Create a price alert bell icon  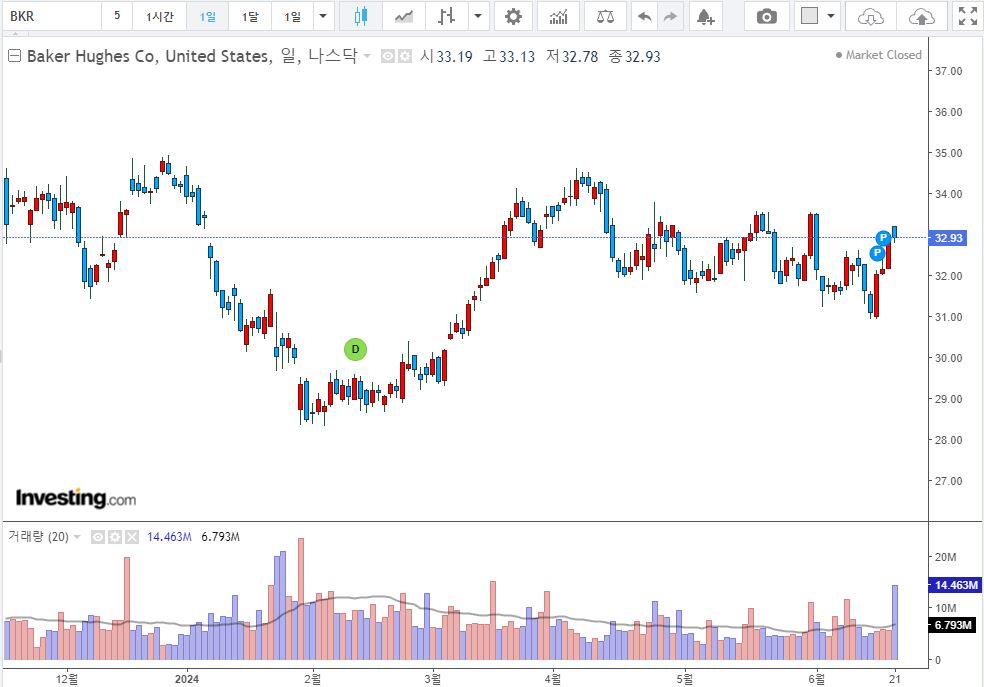point(705,16)
